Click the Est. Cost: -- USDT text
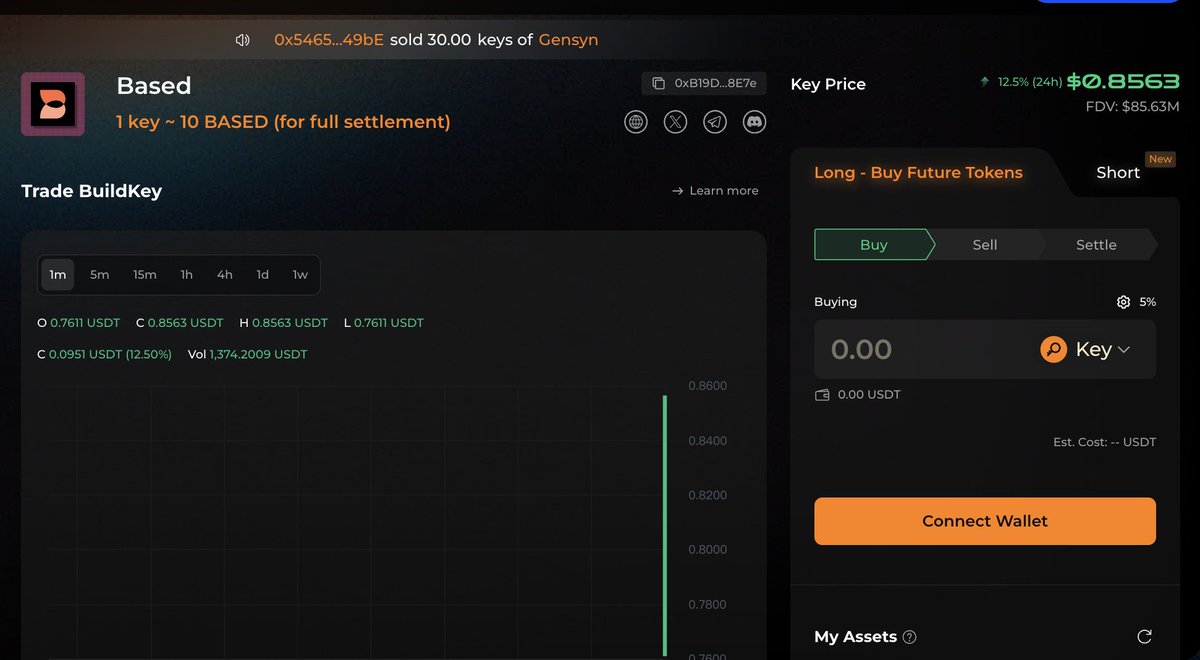 coord(1104,442)
